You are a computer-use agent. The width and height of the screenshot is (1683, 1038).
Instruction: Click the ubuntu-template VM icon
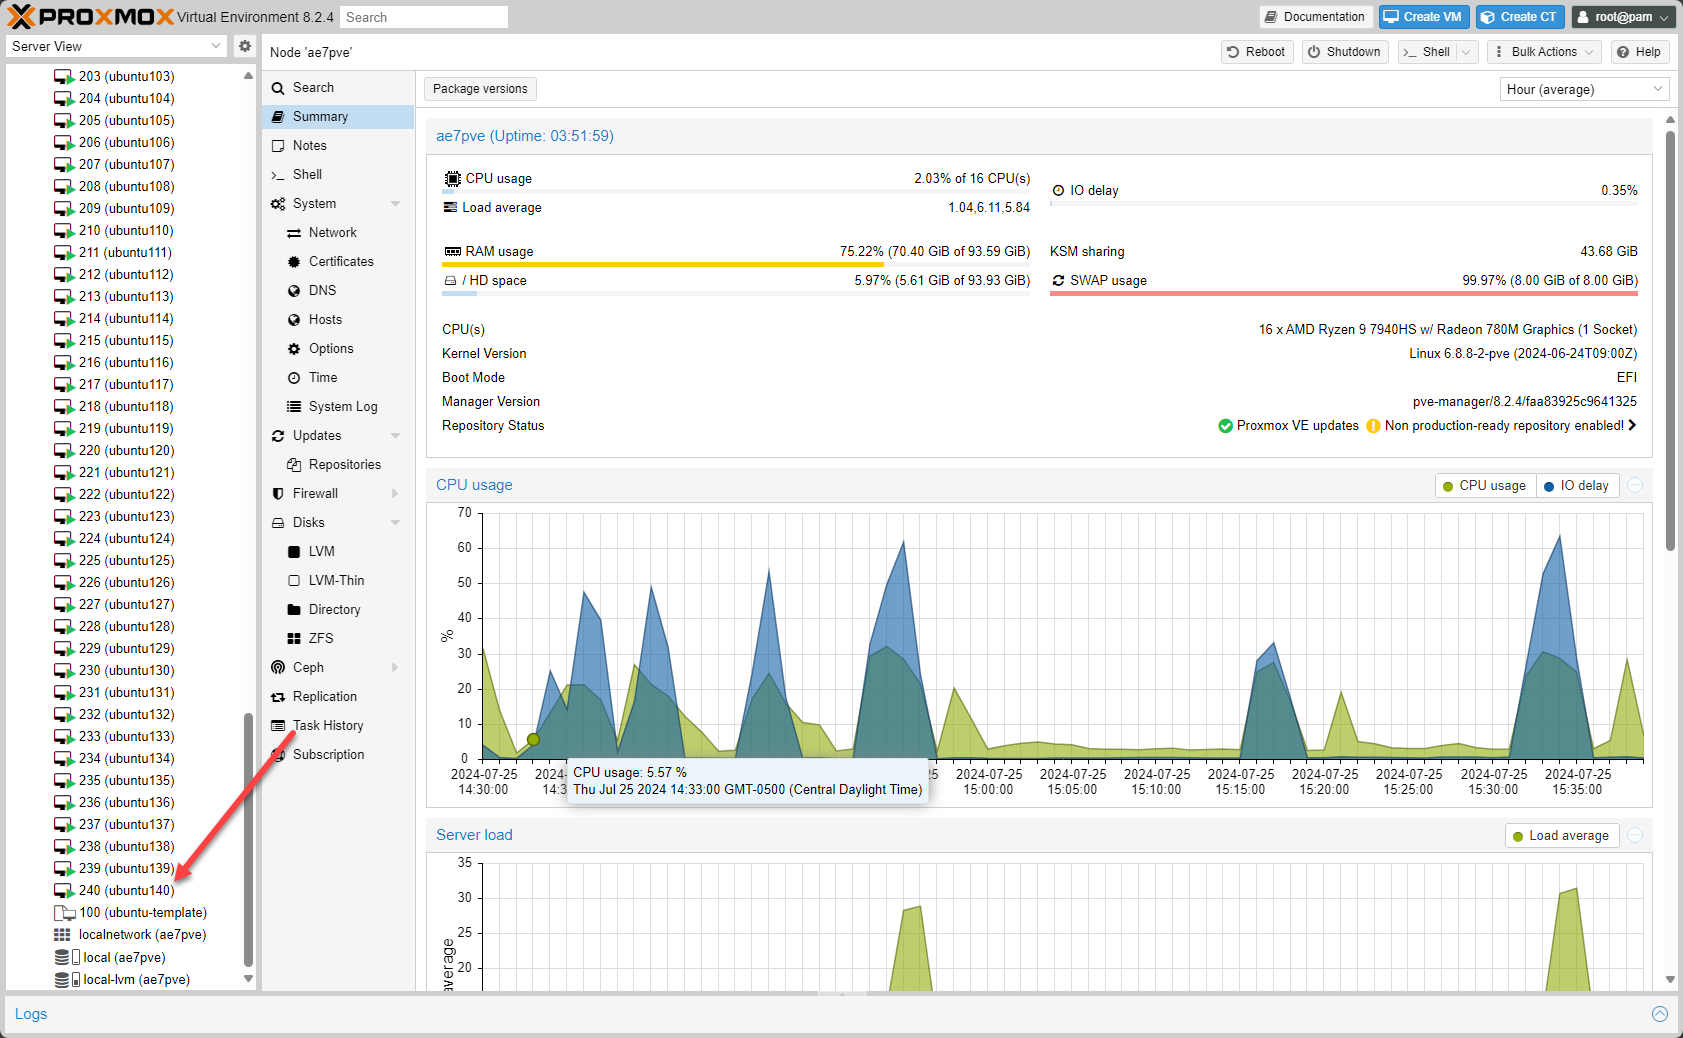64,913
